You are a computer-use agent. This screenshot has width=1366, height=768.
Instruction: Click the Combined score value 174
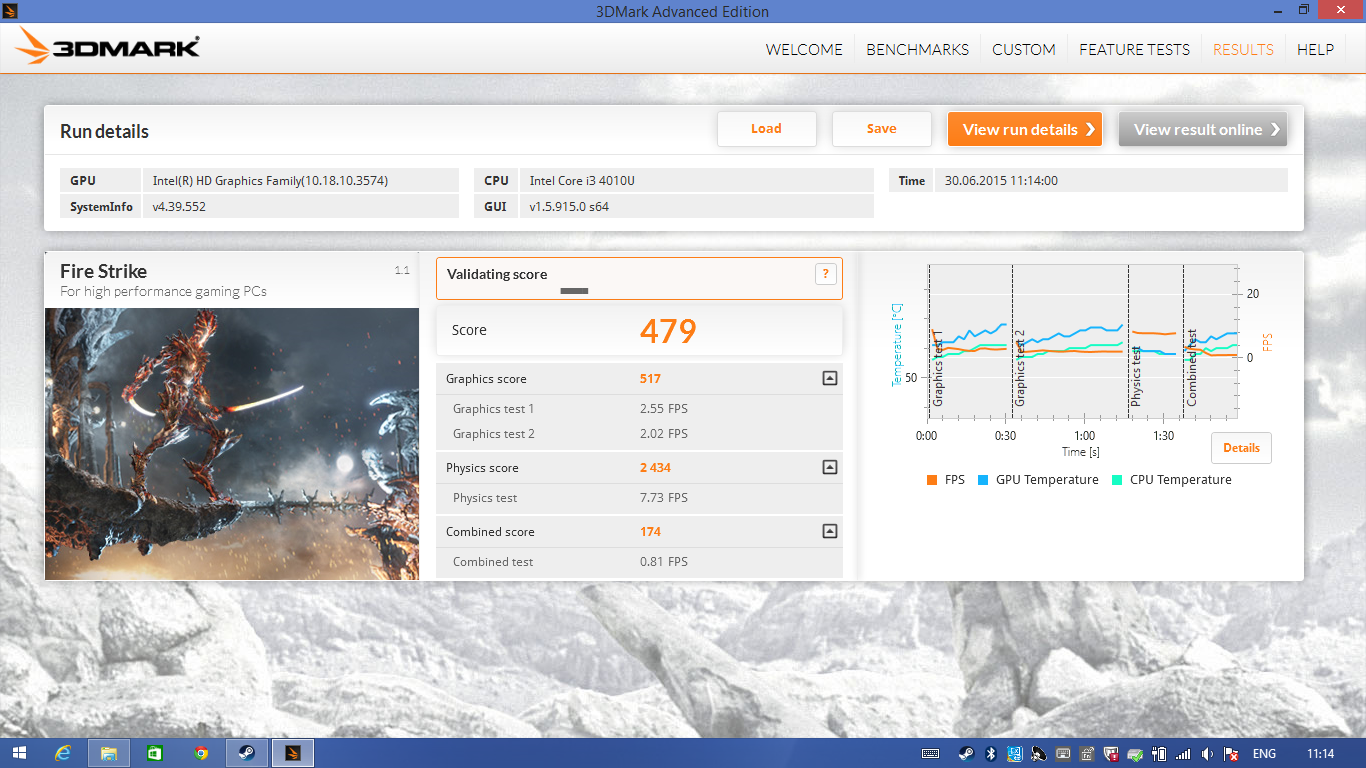650,532
